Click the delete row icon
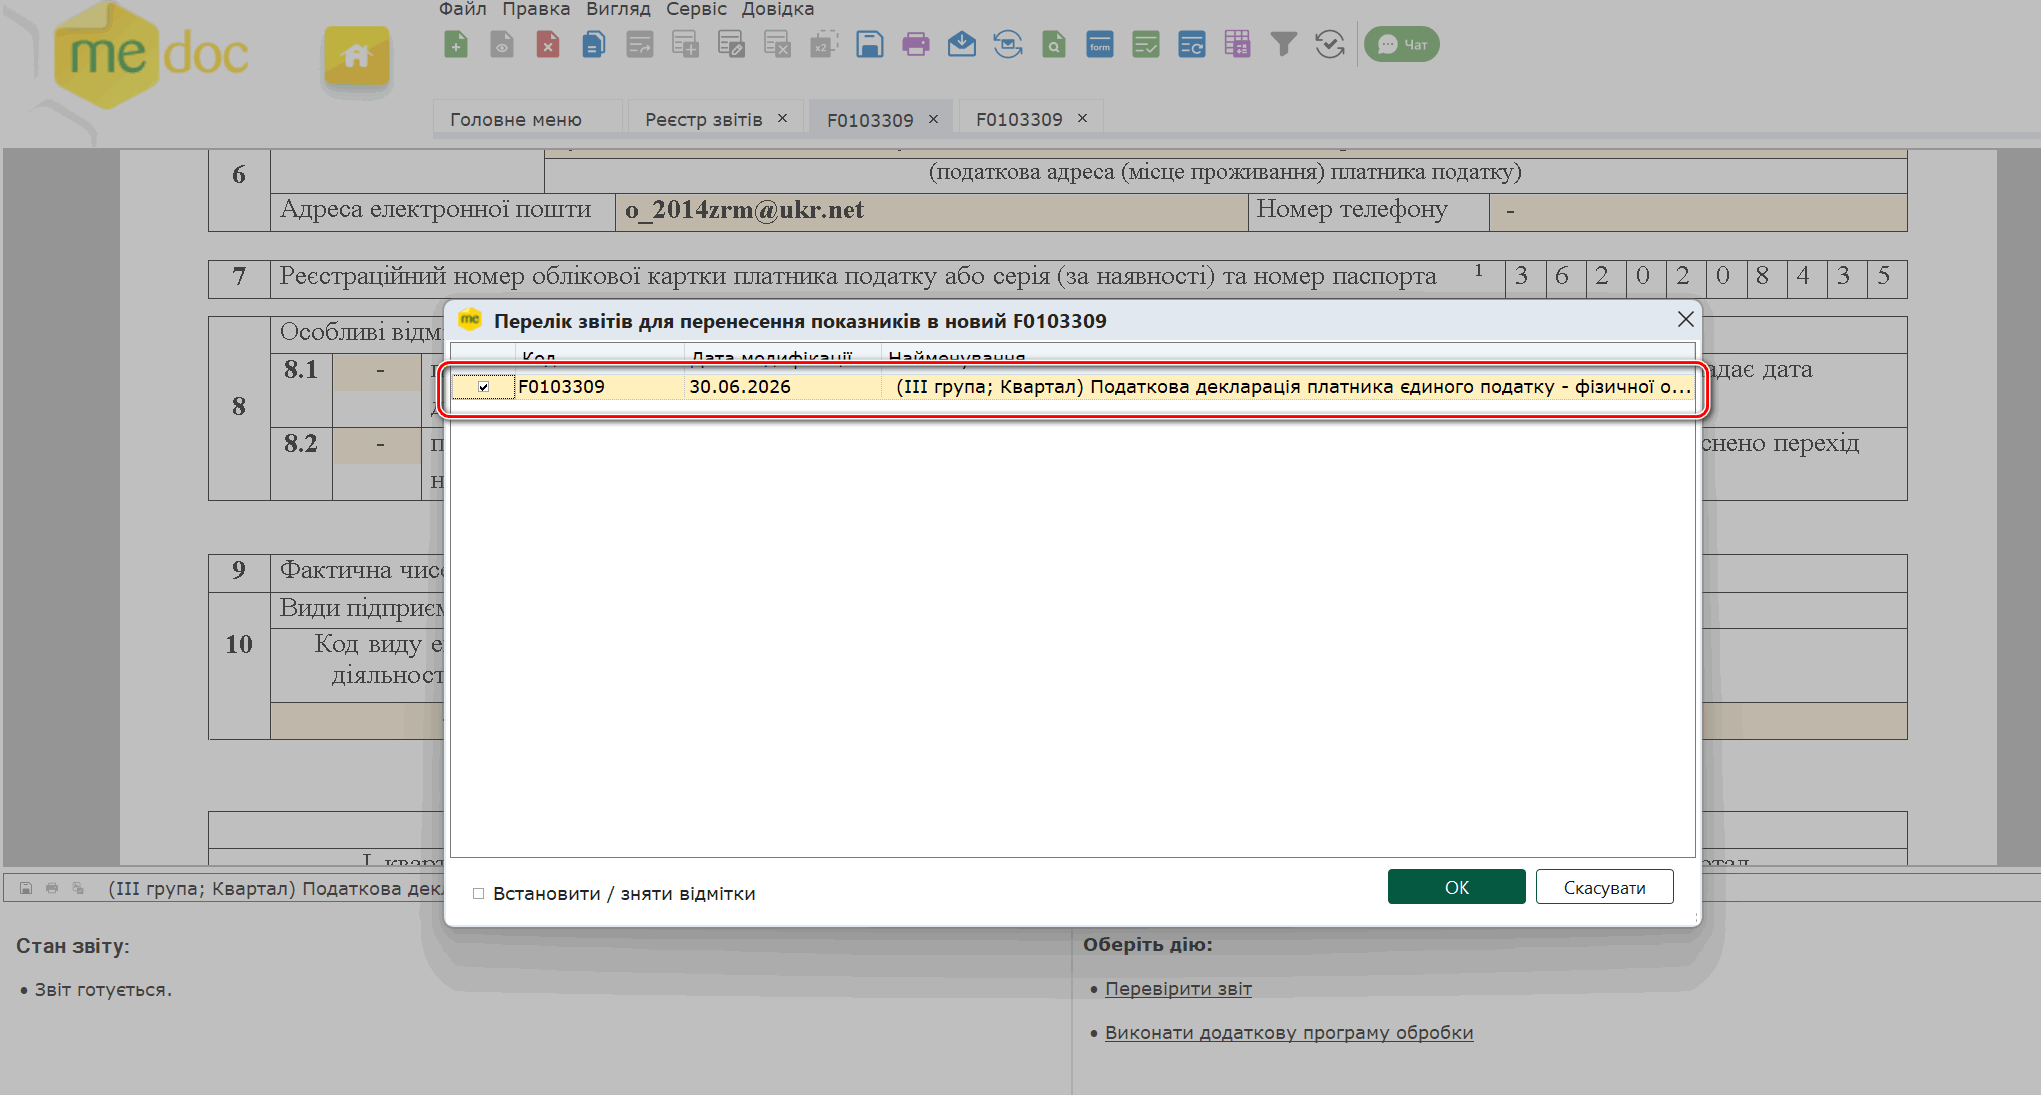Viewport: 2041px width, 1095px height. pos(778,44)
